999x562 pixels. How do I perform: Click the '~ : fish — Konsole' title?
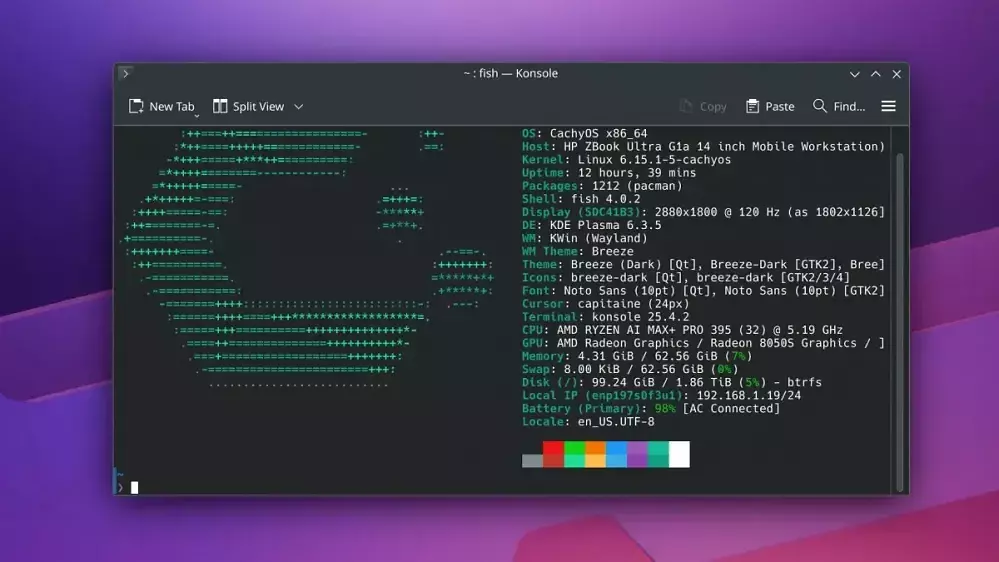click(510, 73)
